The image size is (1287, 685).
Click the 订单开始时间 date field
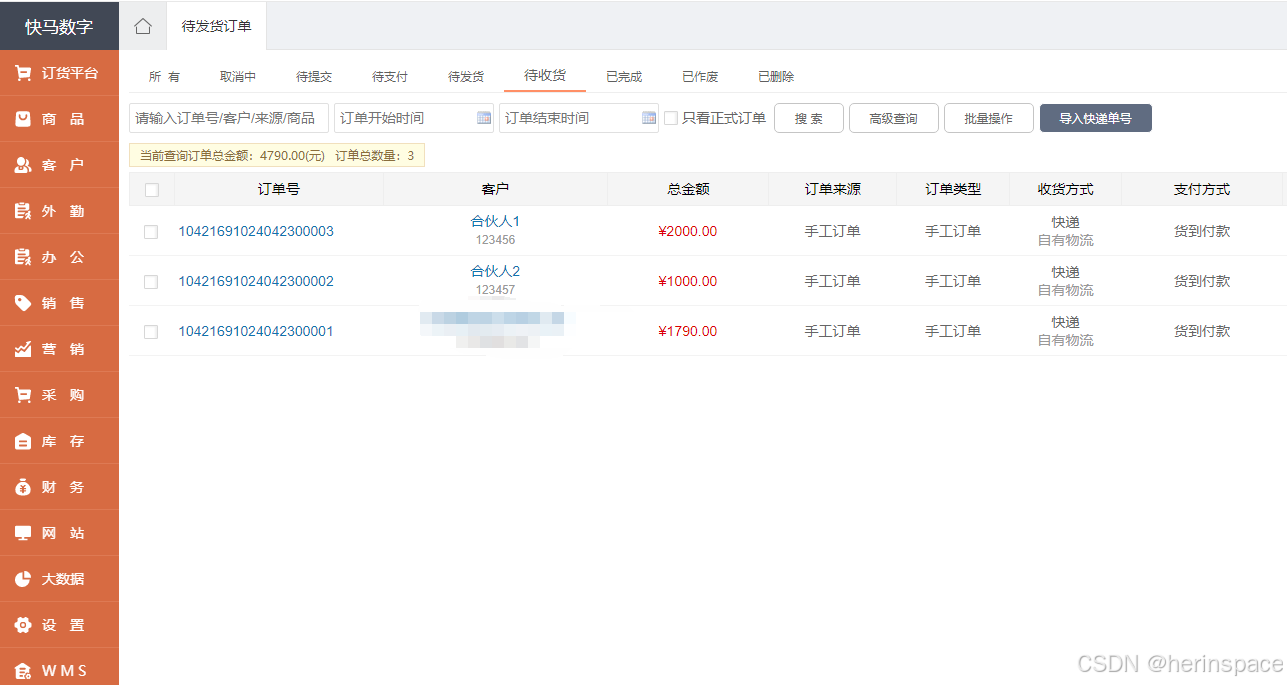(x=414, y=118)
